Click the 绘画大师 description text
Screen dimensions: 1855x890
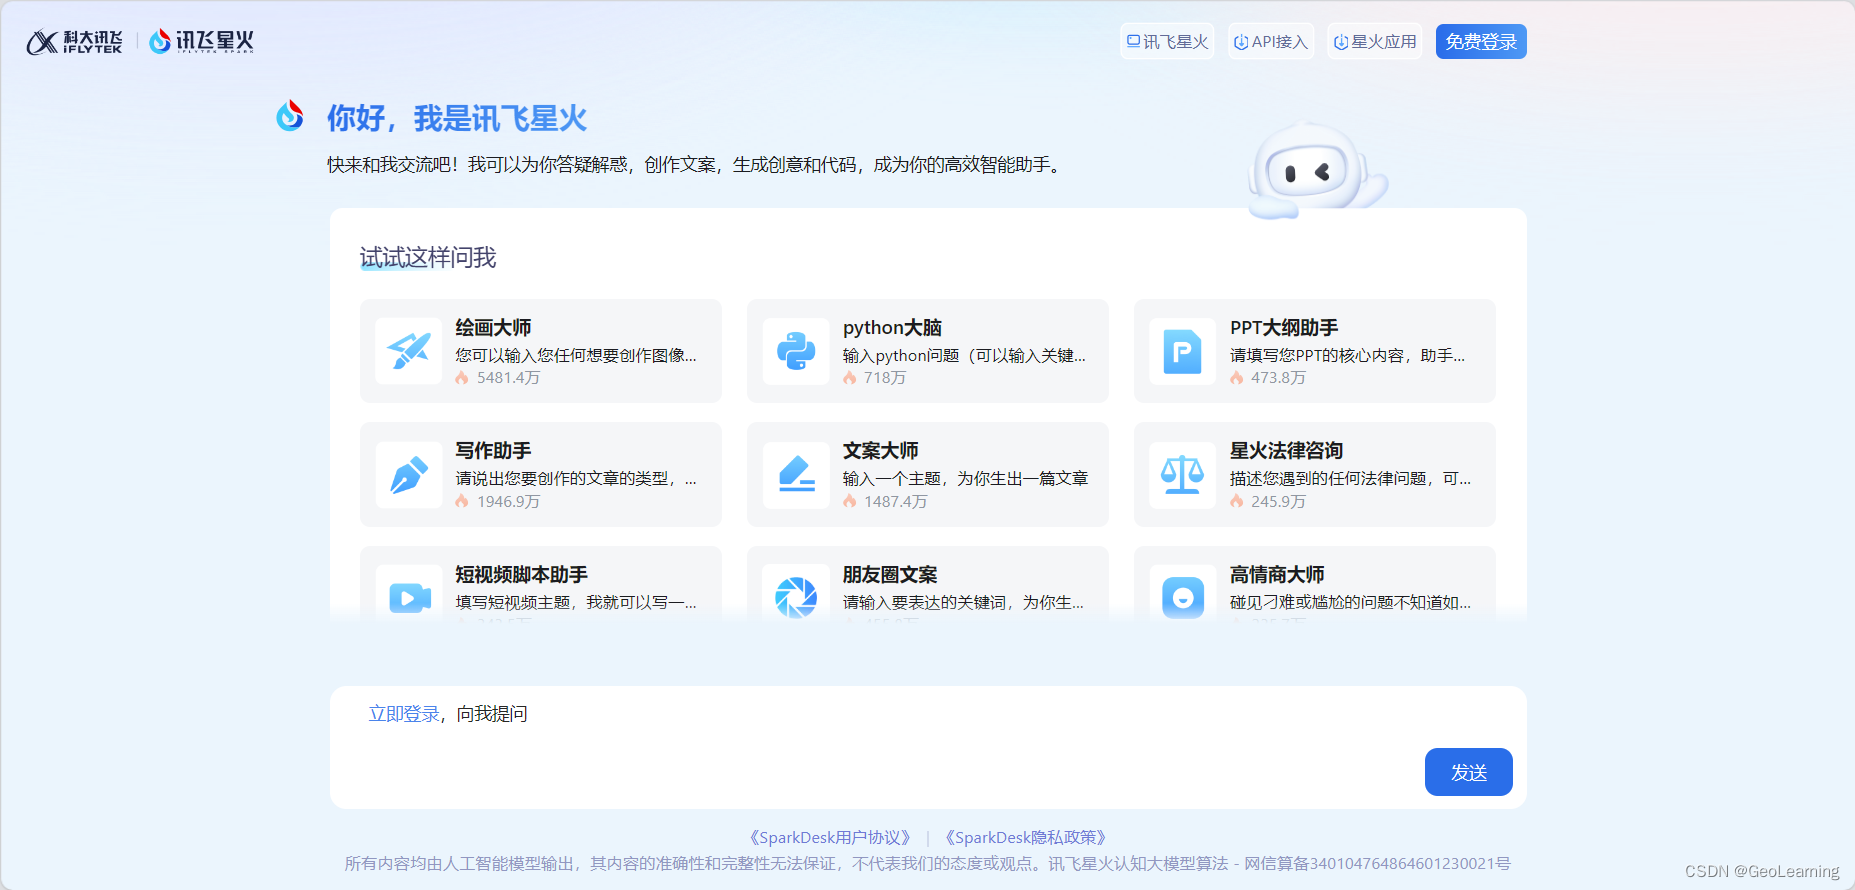[576, 356]
